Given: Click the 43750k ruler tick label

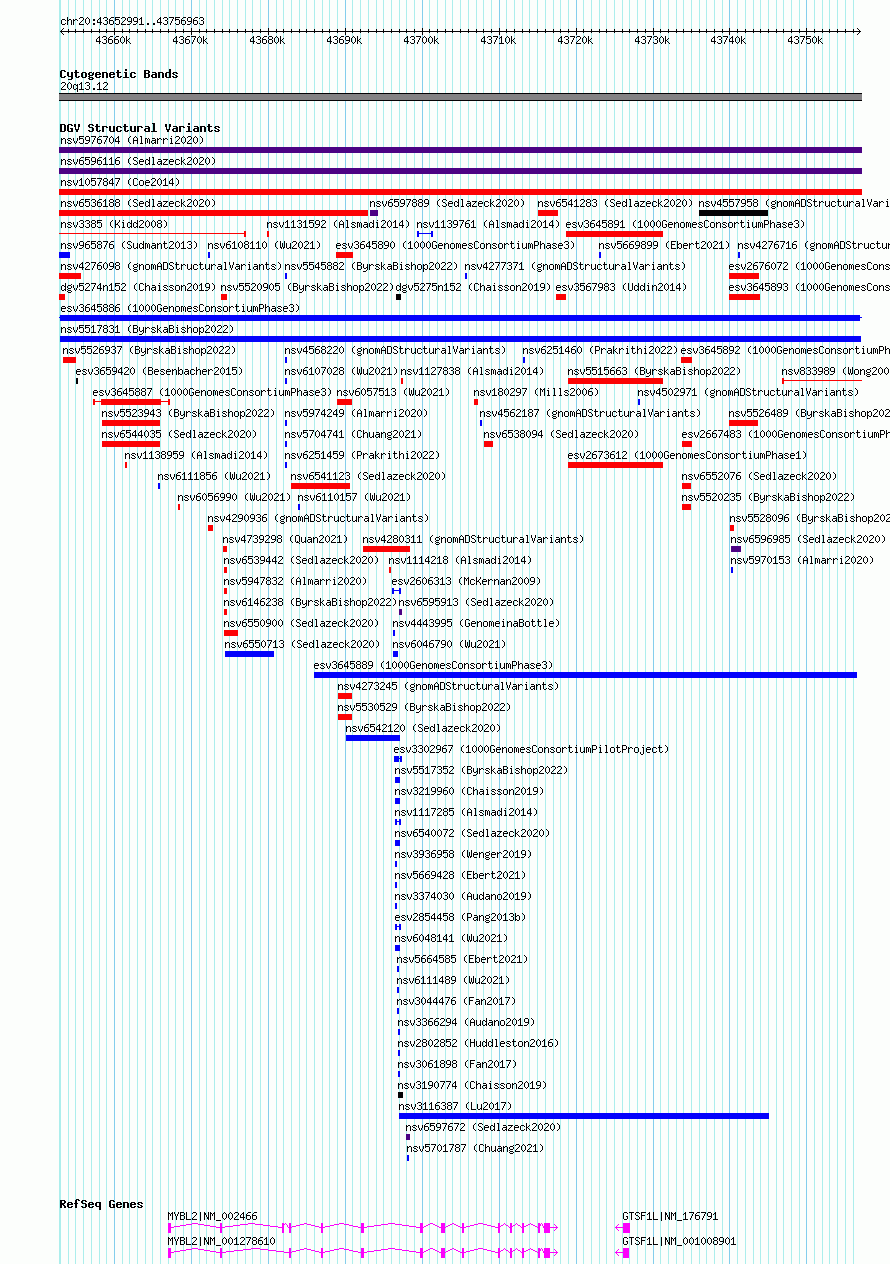Looking at the screenshot, I should click(805, 40).
